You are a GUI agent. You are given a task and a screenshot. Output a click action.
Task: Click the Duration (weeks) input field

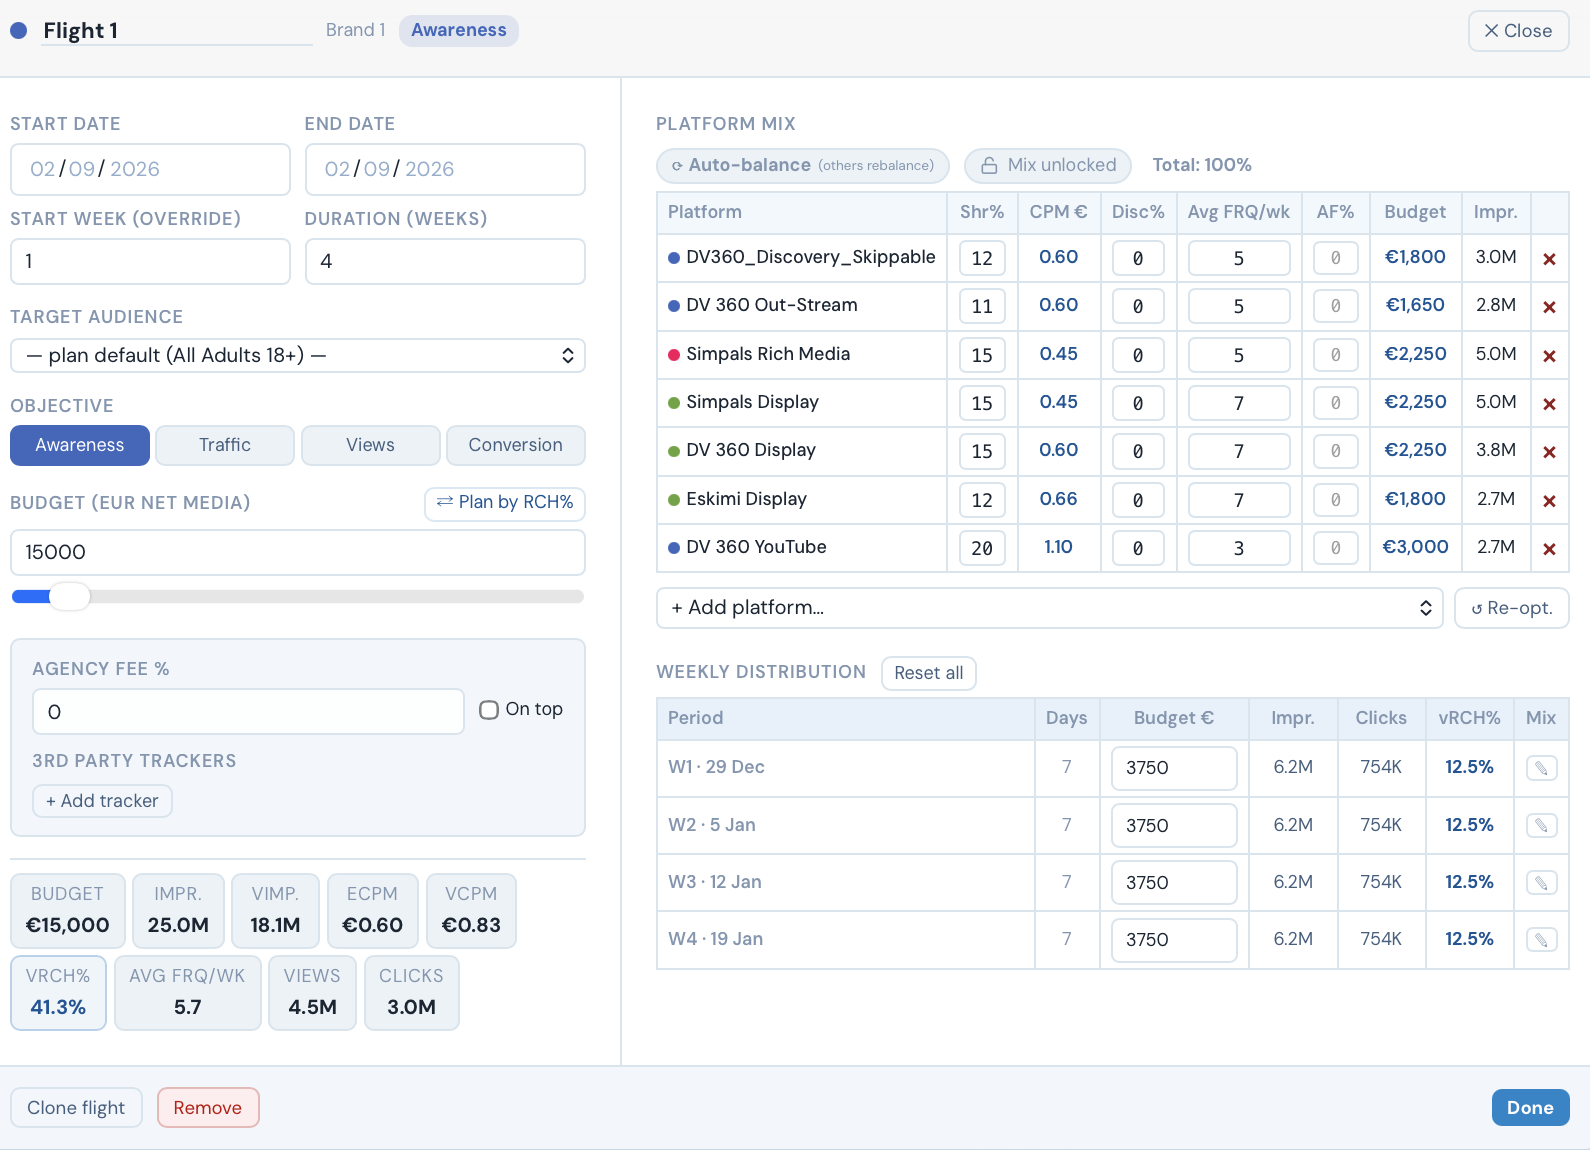pos(445,261)
